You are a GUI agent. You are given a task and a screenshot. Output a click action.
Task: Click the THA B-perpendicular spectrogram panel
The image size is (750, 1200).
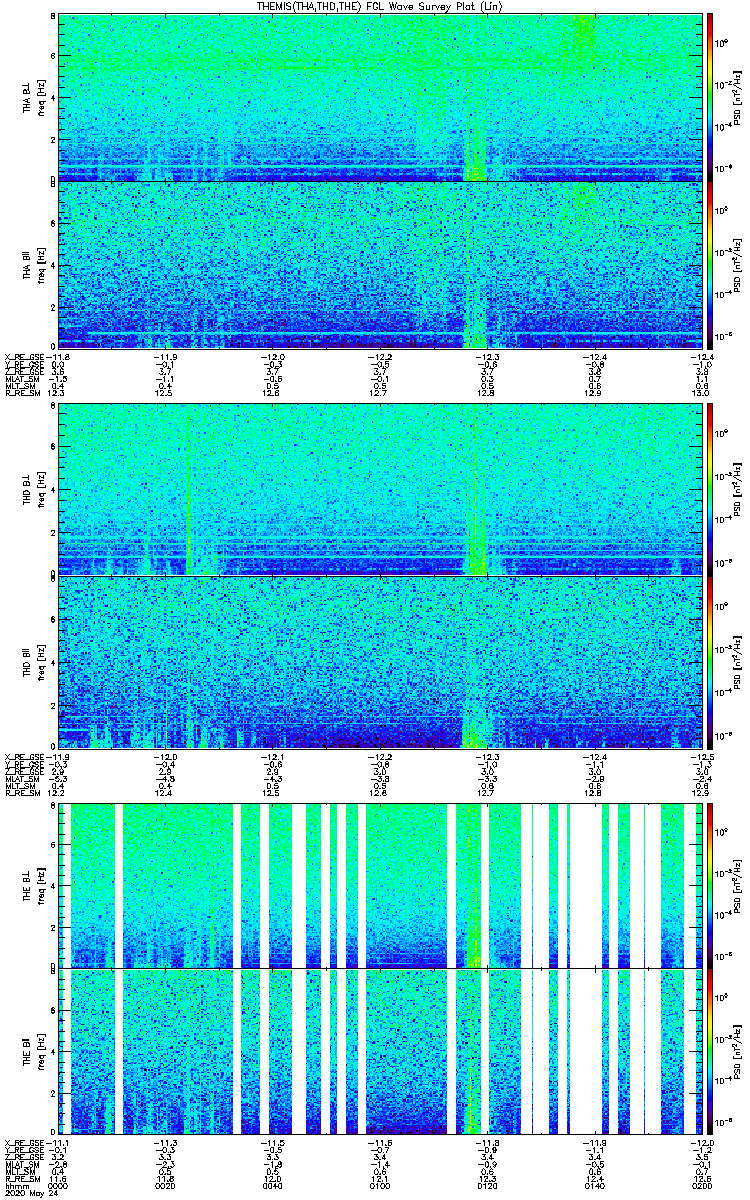click(380, 97)
